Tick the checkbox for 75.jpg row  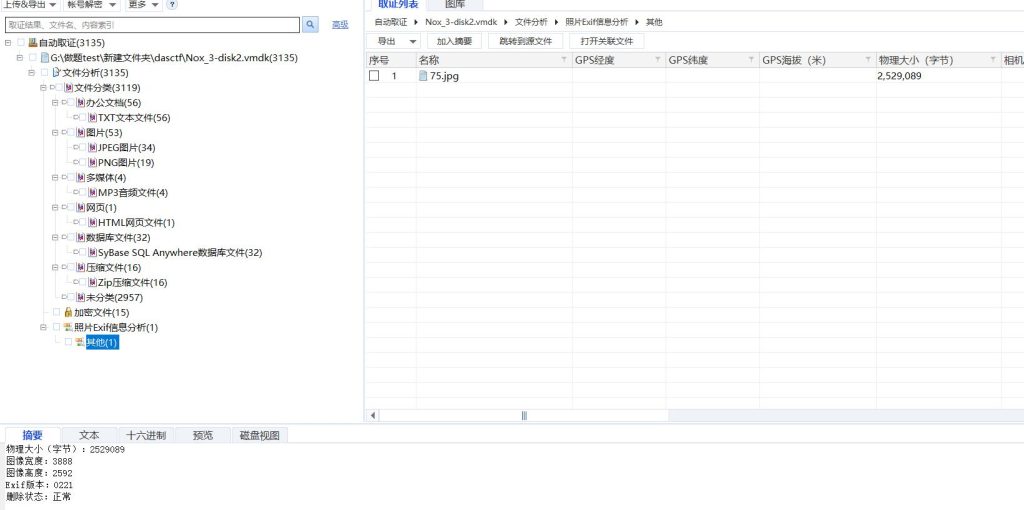pyautogui.click(x=374, y=76)
